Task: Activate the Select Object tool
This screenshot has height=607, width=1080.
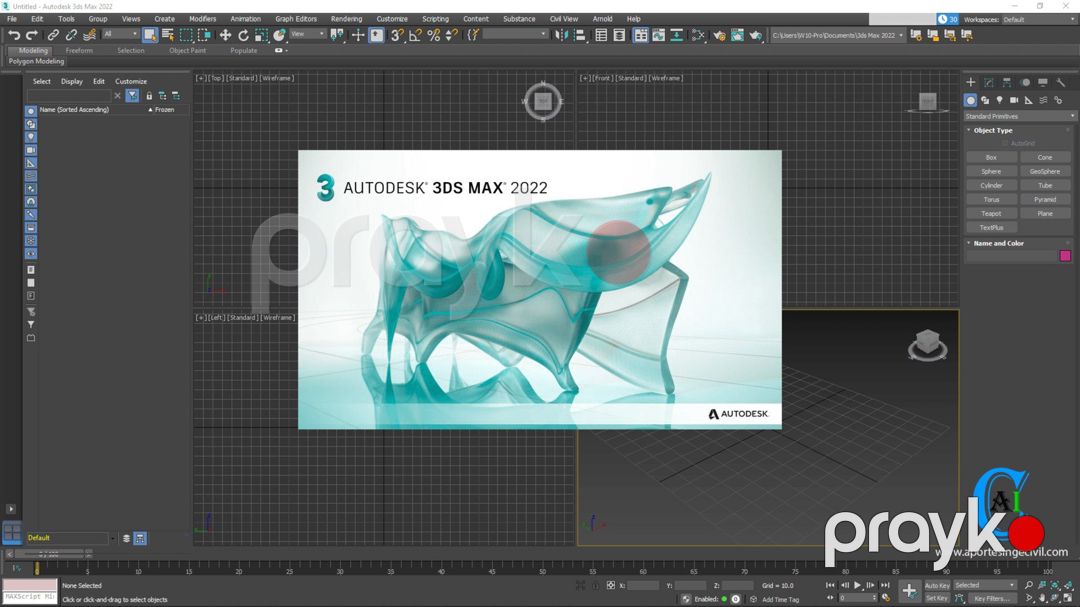Action: click(149, 35)
